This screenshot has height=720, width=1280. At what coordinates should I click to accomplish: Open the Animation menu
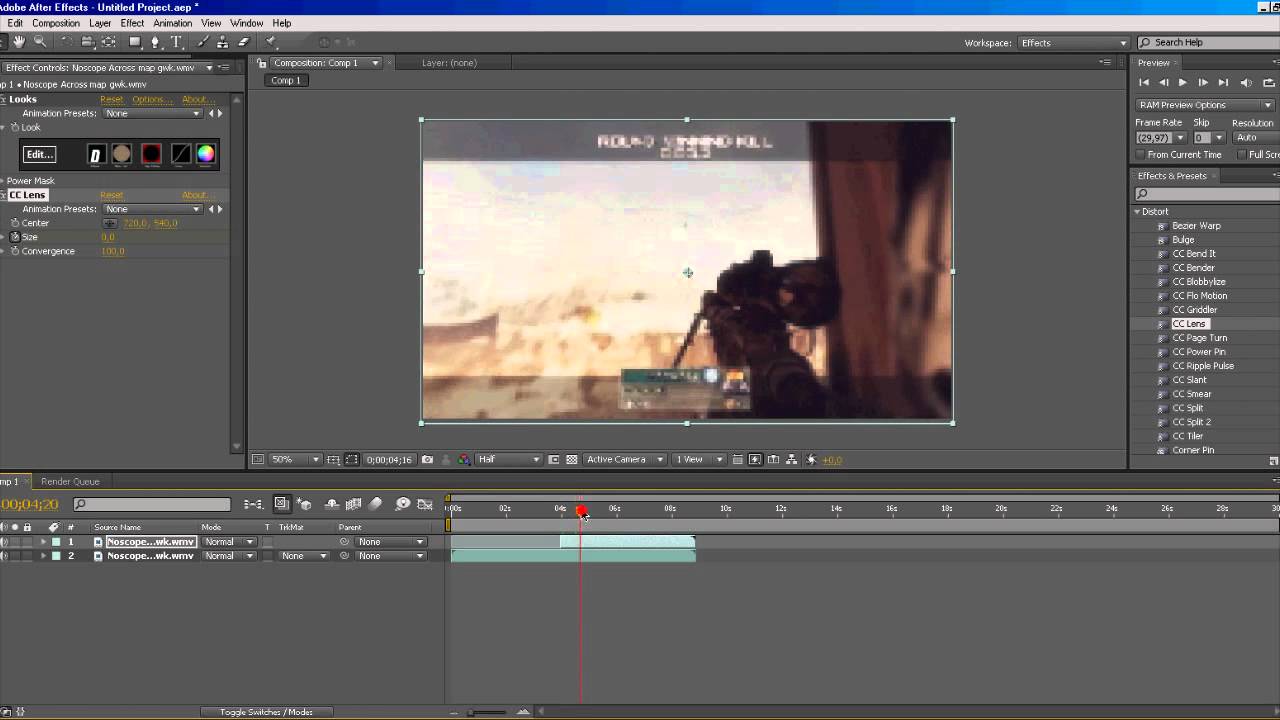pyautogui.click(x=172, y=23)
